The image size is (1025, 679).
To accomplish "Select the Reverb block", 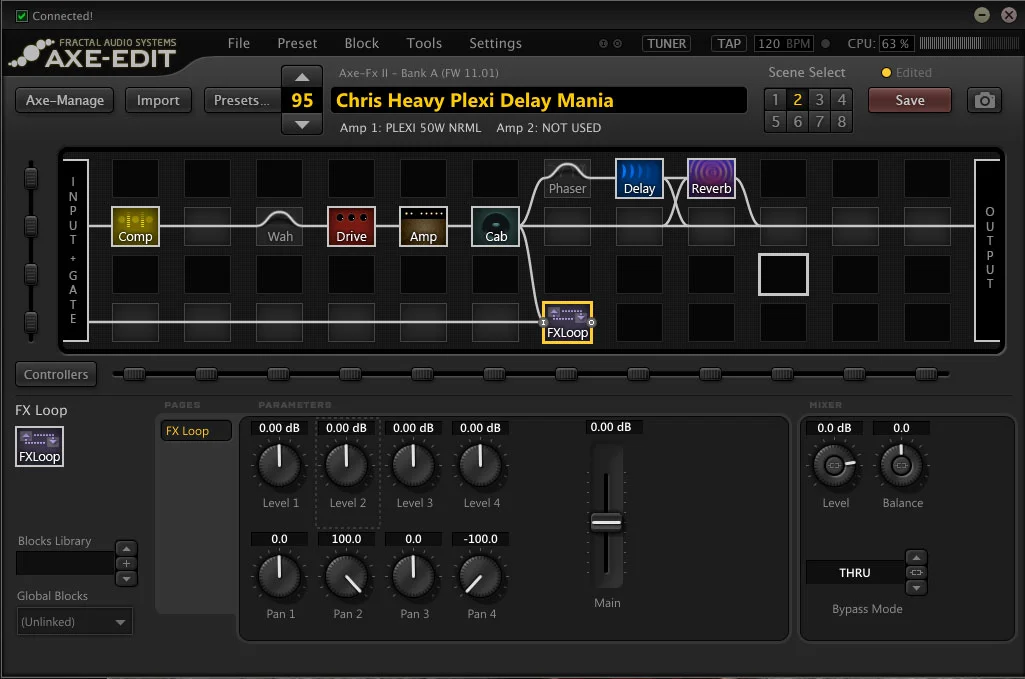I will pos(711,178).
